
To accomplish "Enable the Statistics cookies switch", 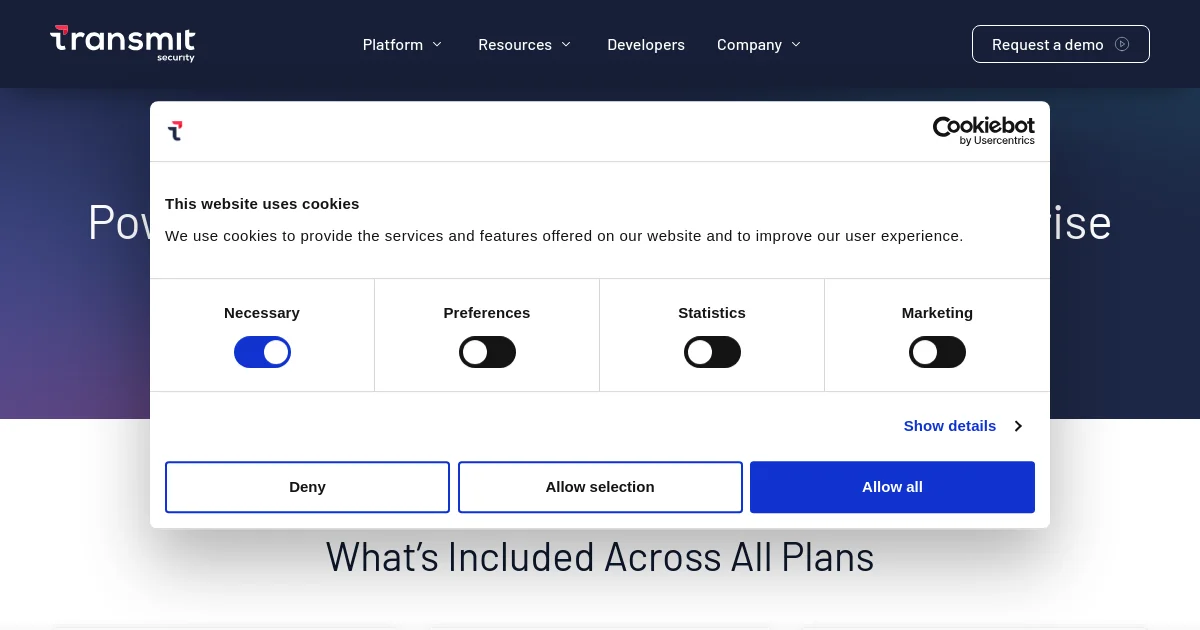I will pyautogui.click(x=712, y=352).
